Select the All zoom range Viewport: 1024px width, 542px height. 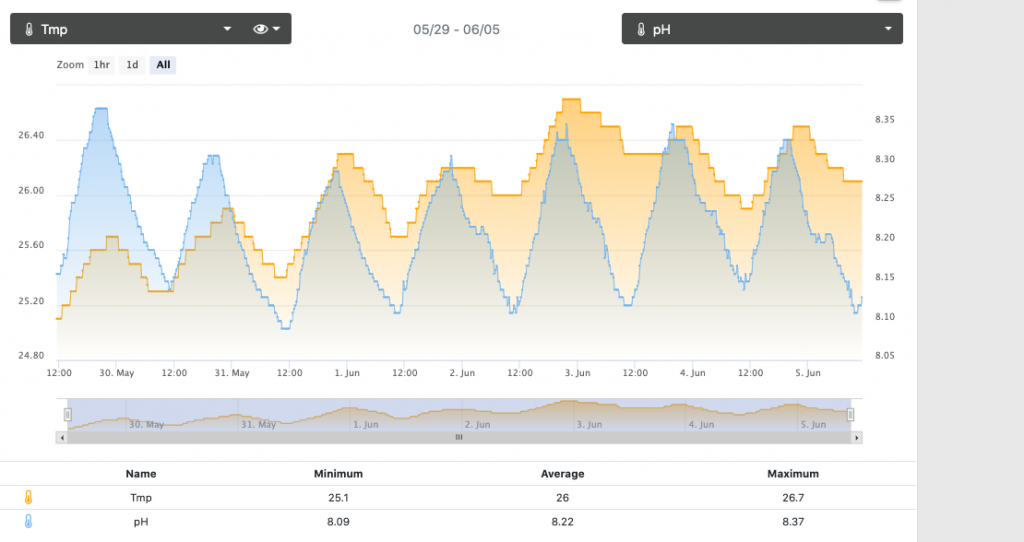point(163,65)
